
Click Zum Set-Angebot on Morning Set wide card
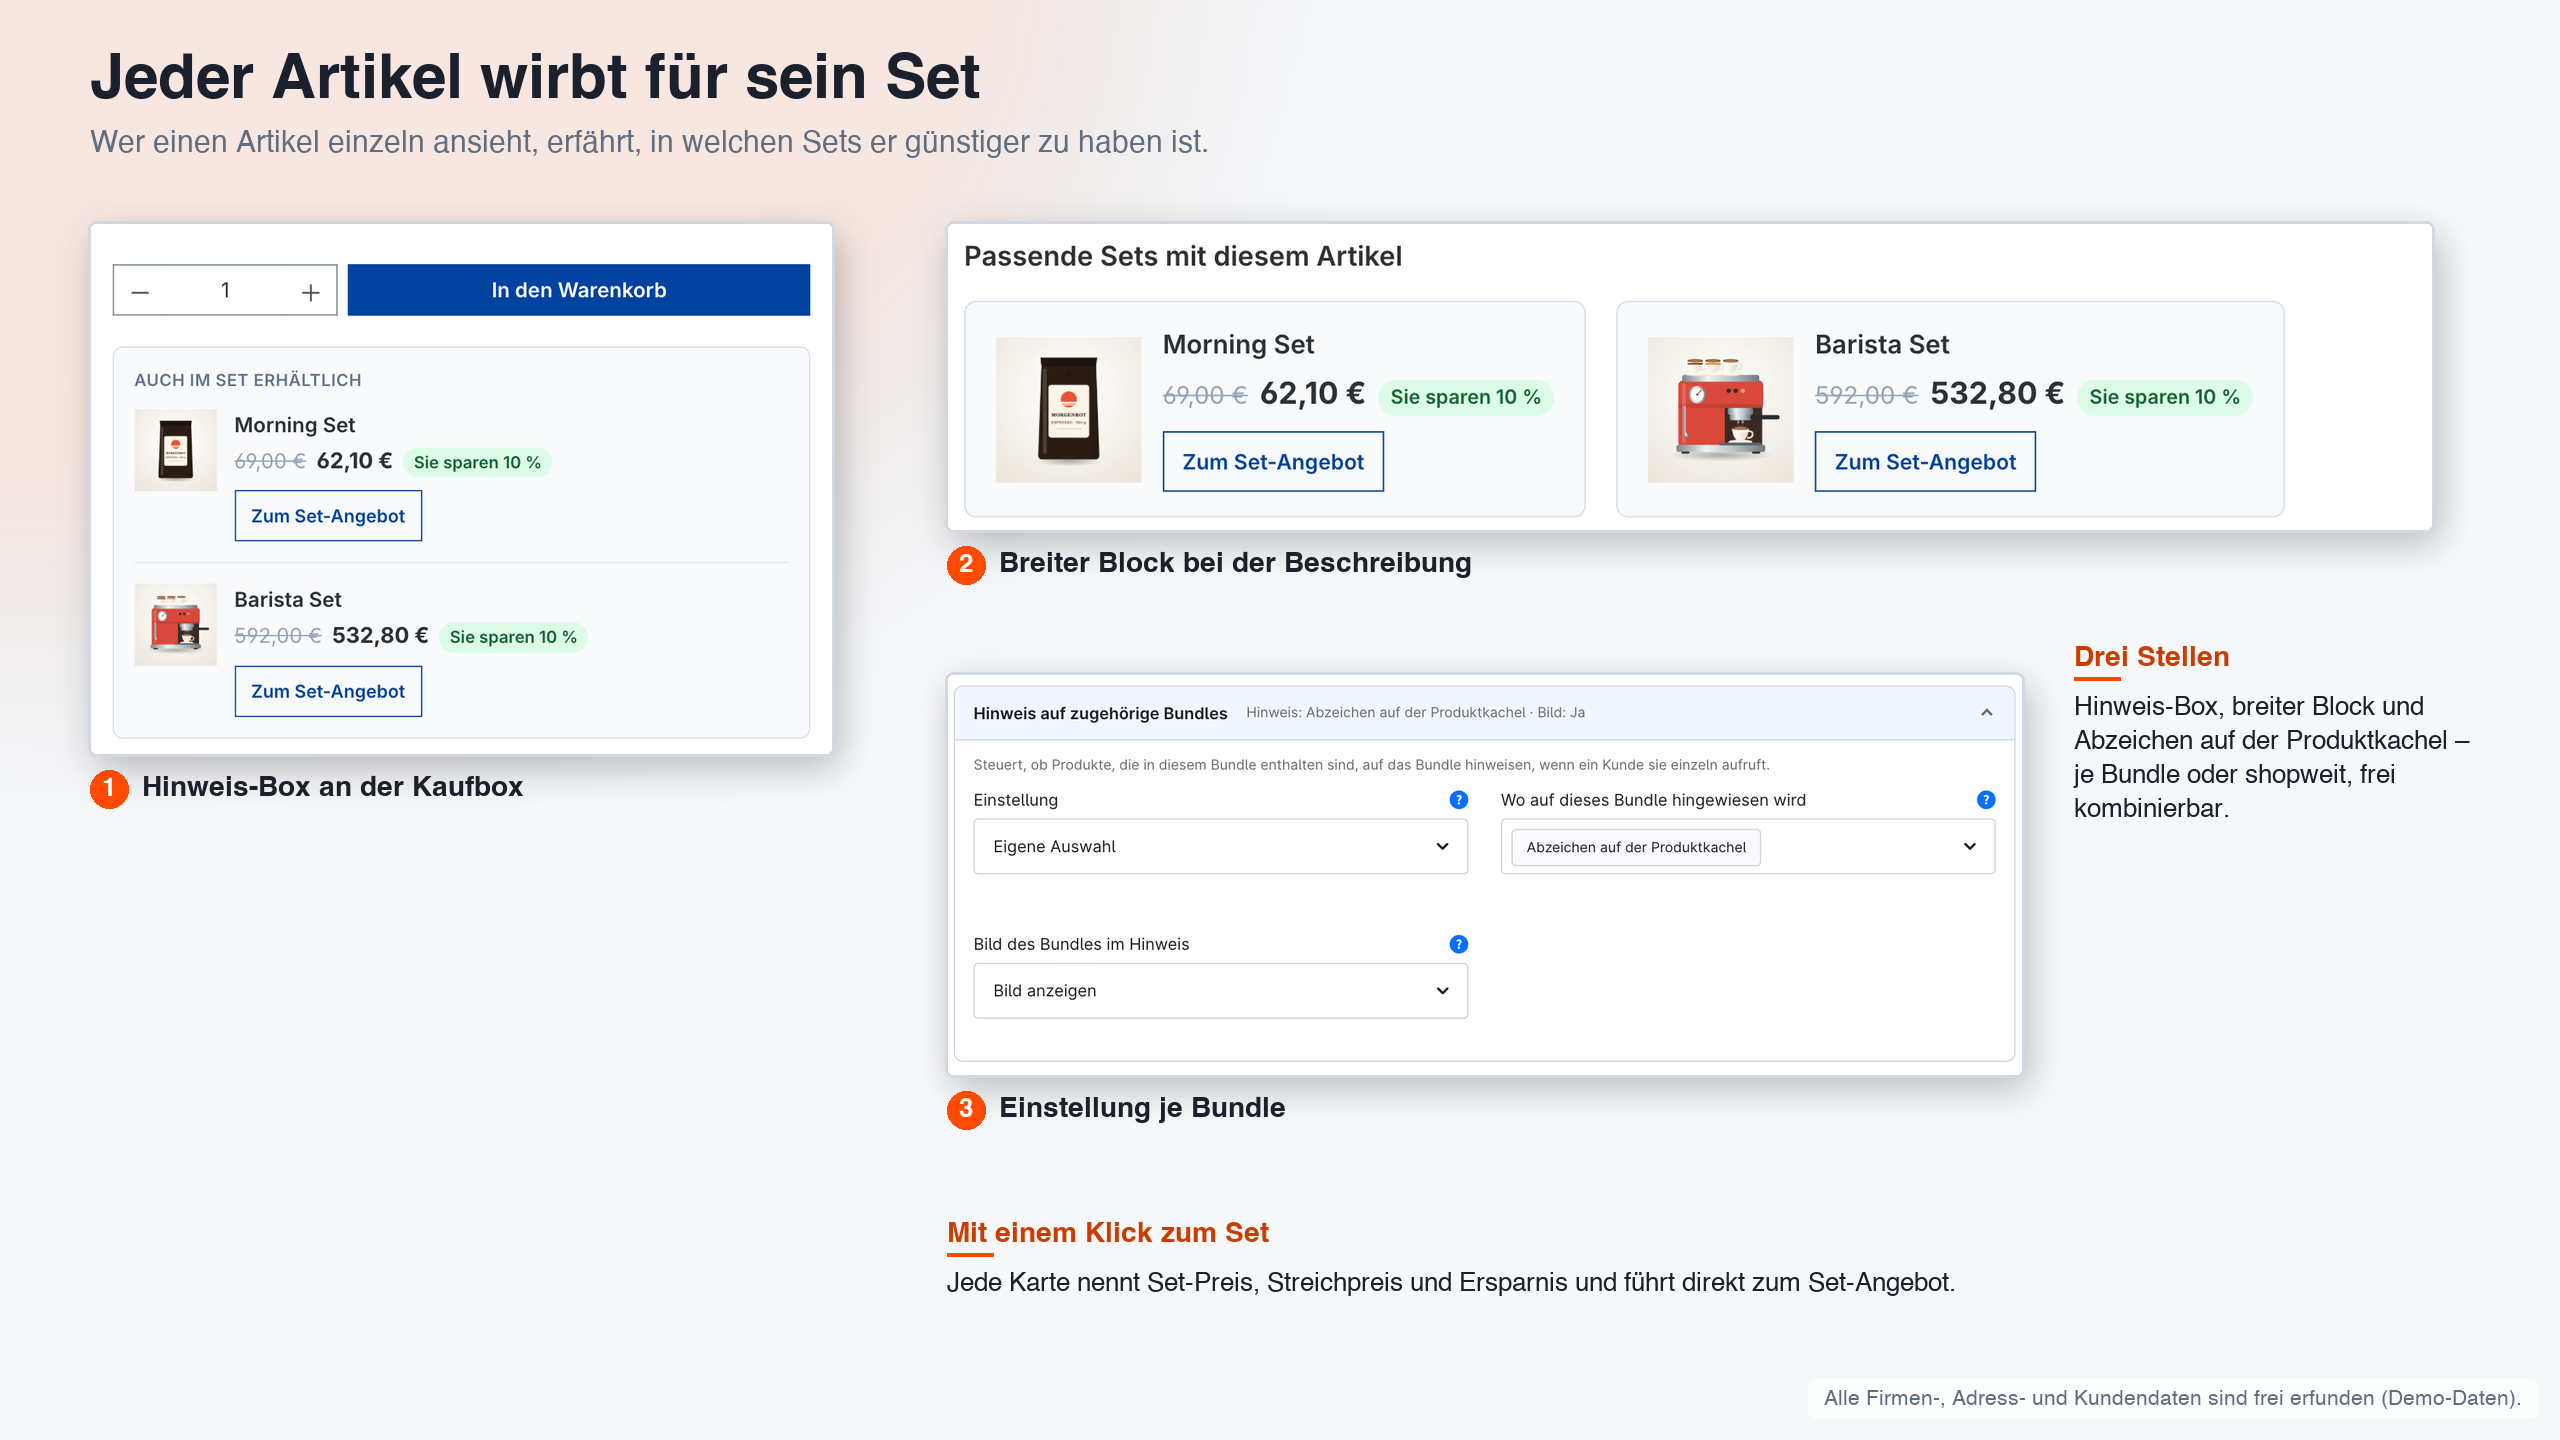(1273, 462)
